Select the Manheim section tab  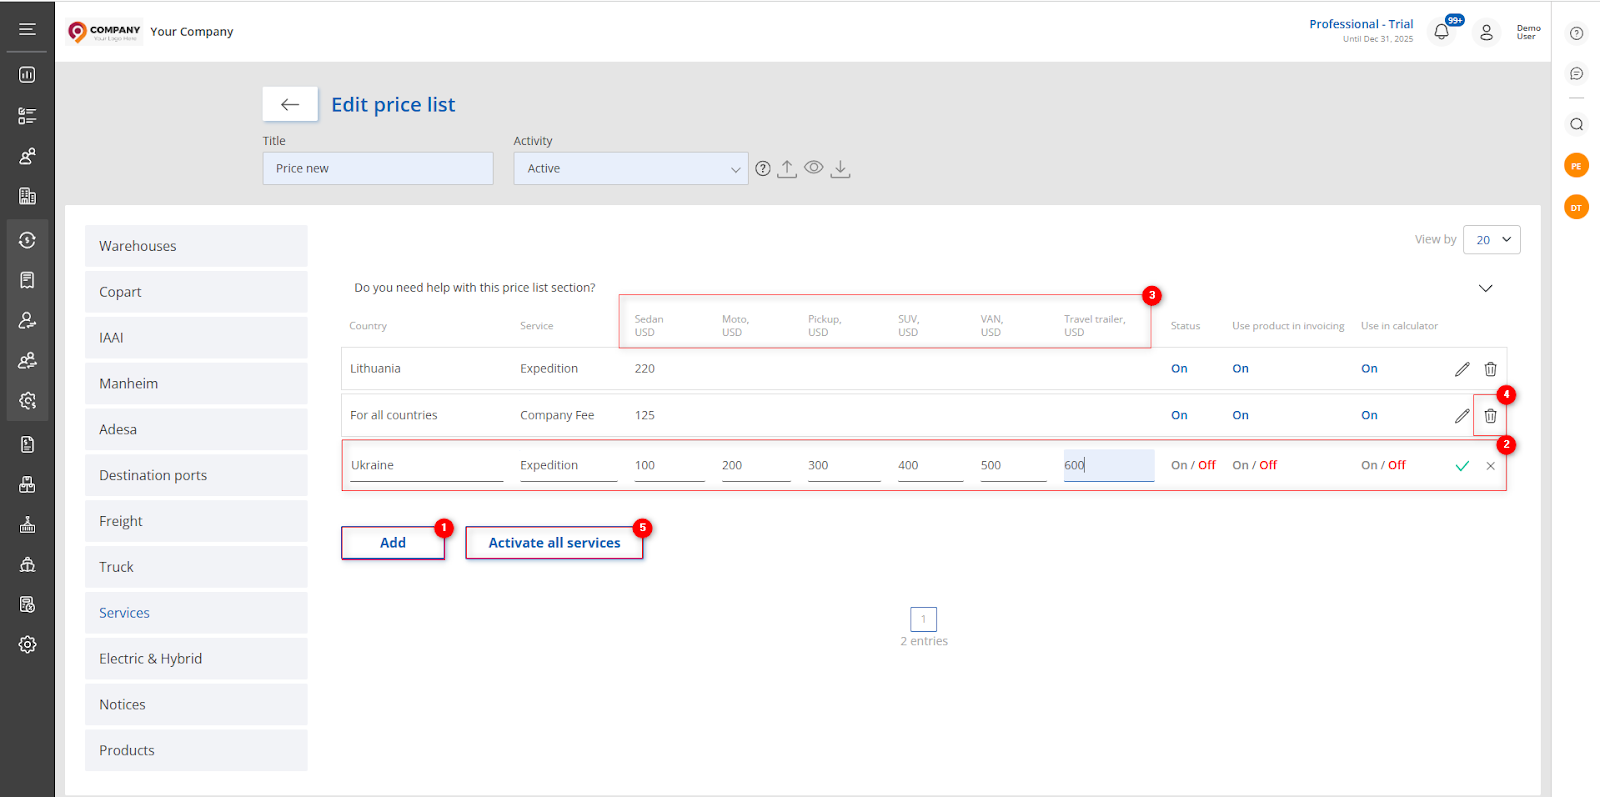(x=196, y=384)
